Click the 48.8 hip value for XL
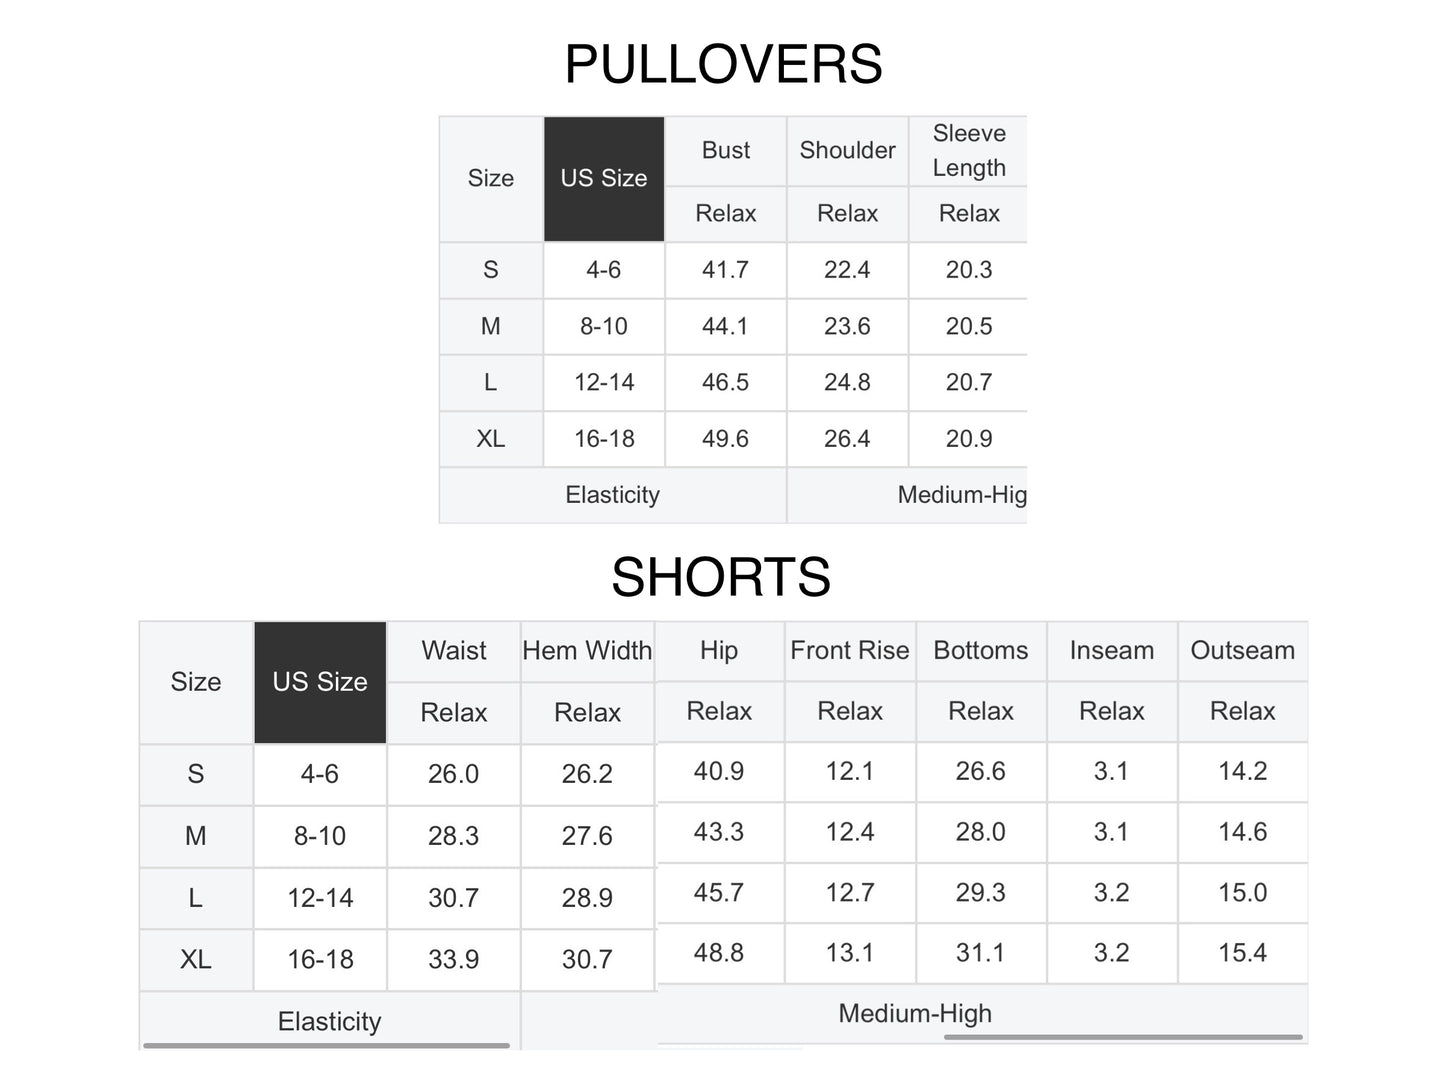The height and width of the screenshot is (1084, 1445). coord(719,953)
